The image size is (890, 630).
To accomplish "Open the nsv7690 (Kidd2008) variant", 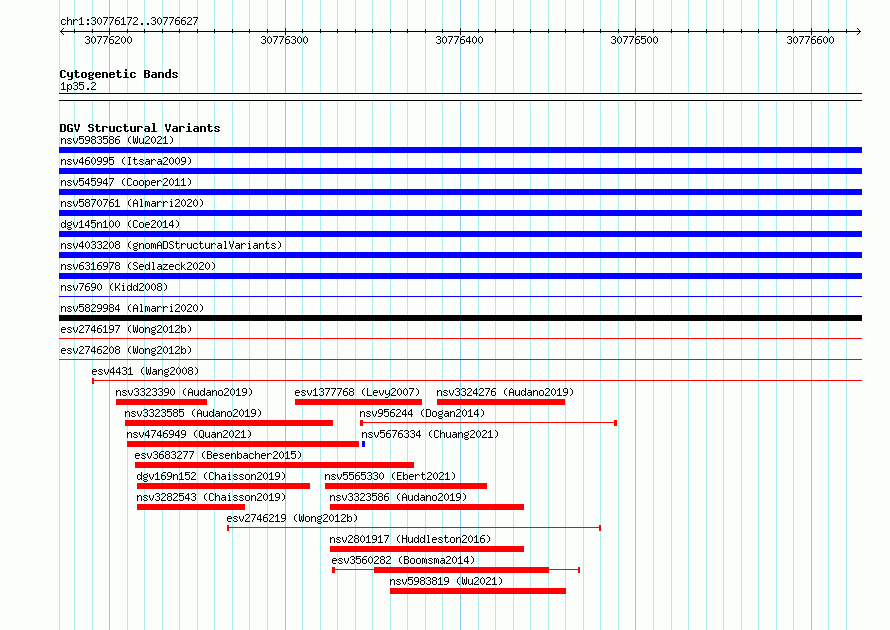I will pyautogui.click(x=114, y=287).
